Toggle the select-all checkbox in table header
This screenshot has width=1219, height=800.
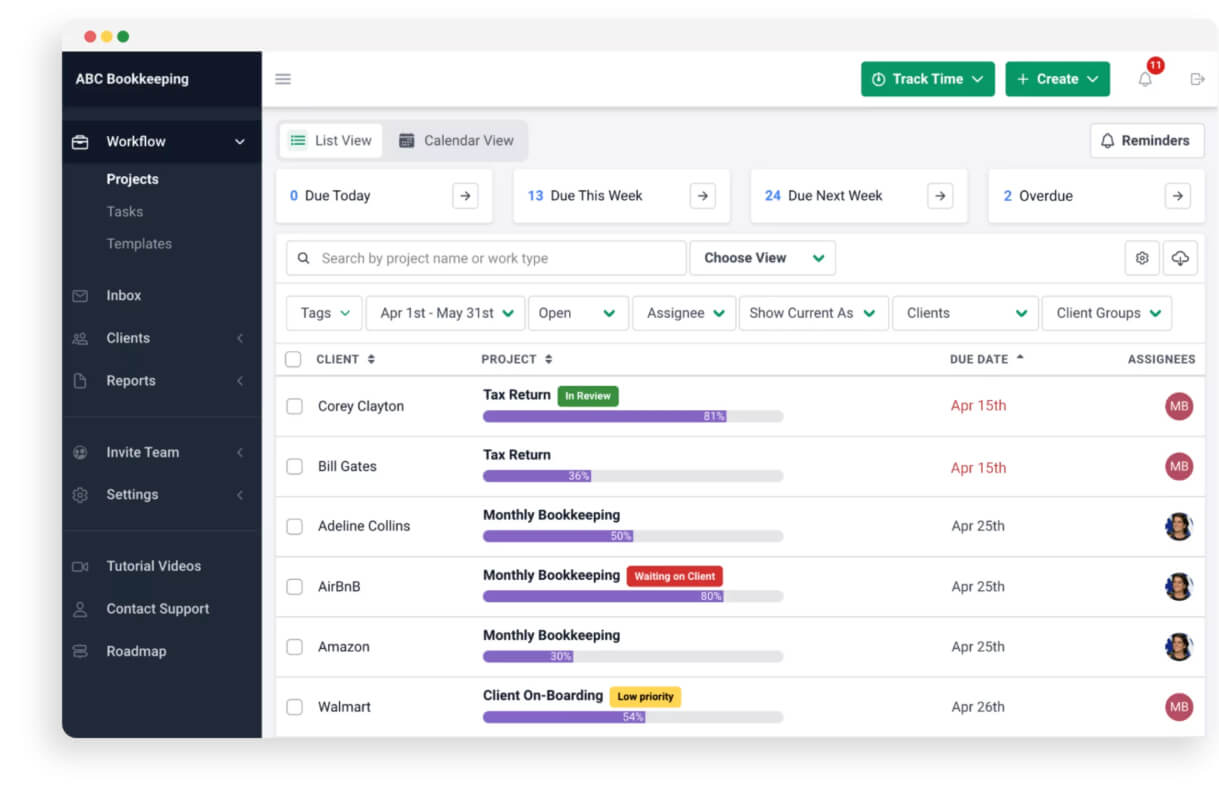coord(293,359)
